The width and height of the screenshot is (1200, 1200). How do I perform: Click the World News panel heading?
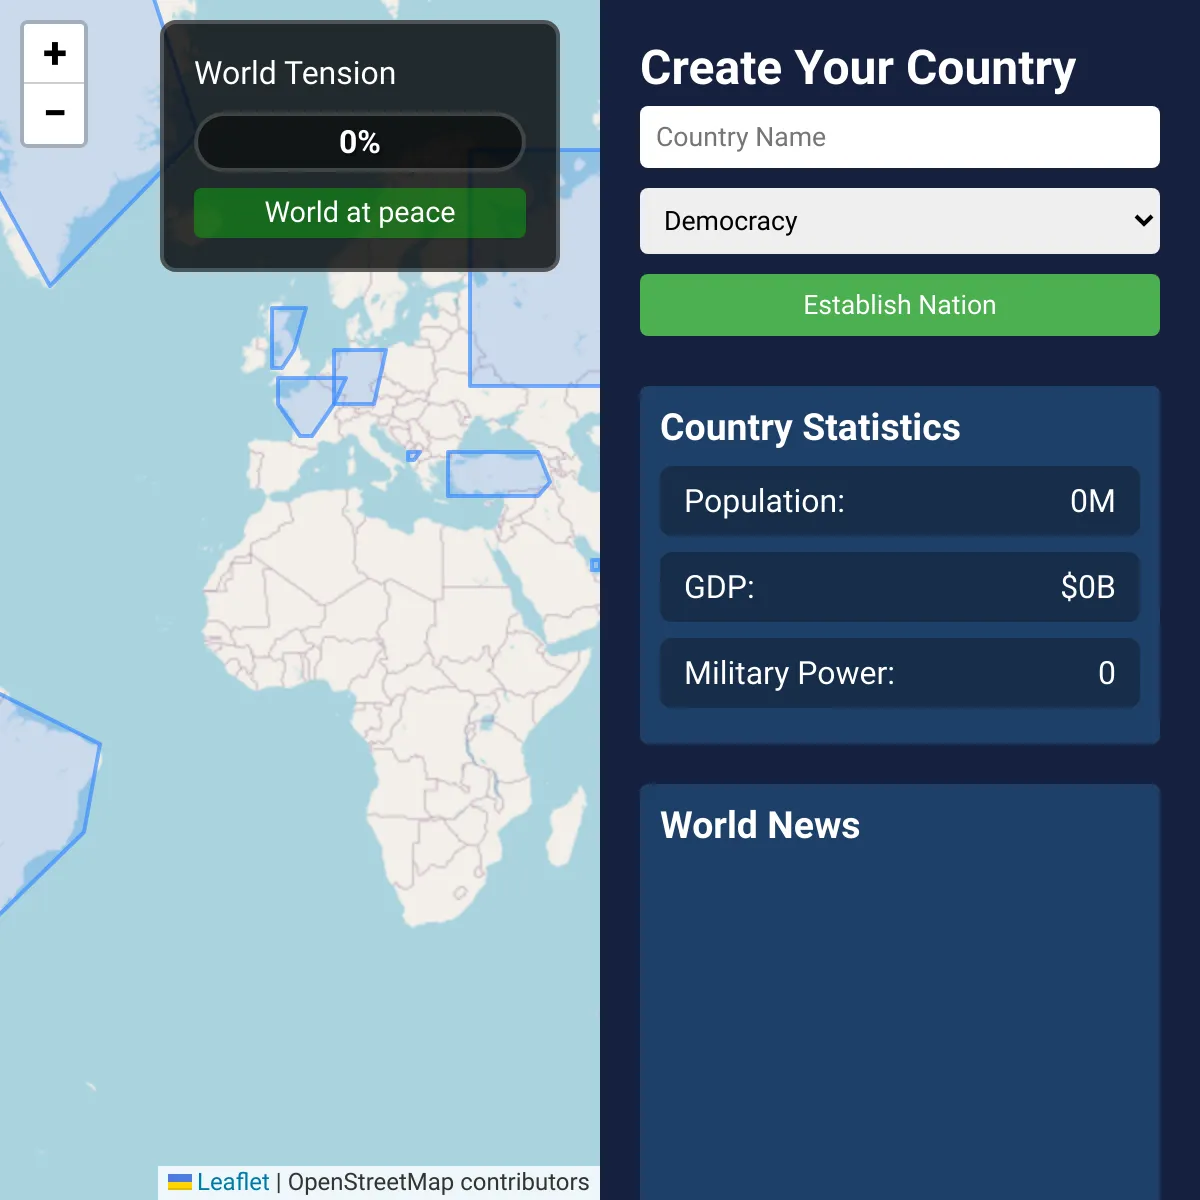[x=760, y=826]
